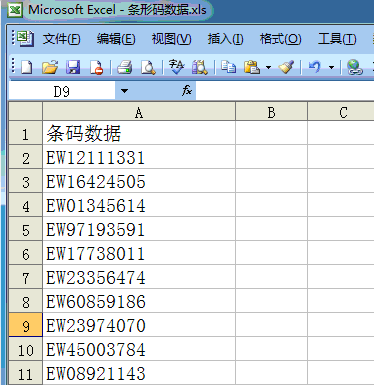The height and width of the screenshot is (385, 374).
Task: Select row 8 header
Action: pyautogui.click(x=25, y=301)
